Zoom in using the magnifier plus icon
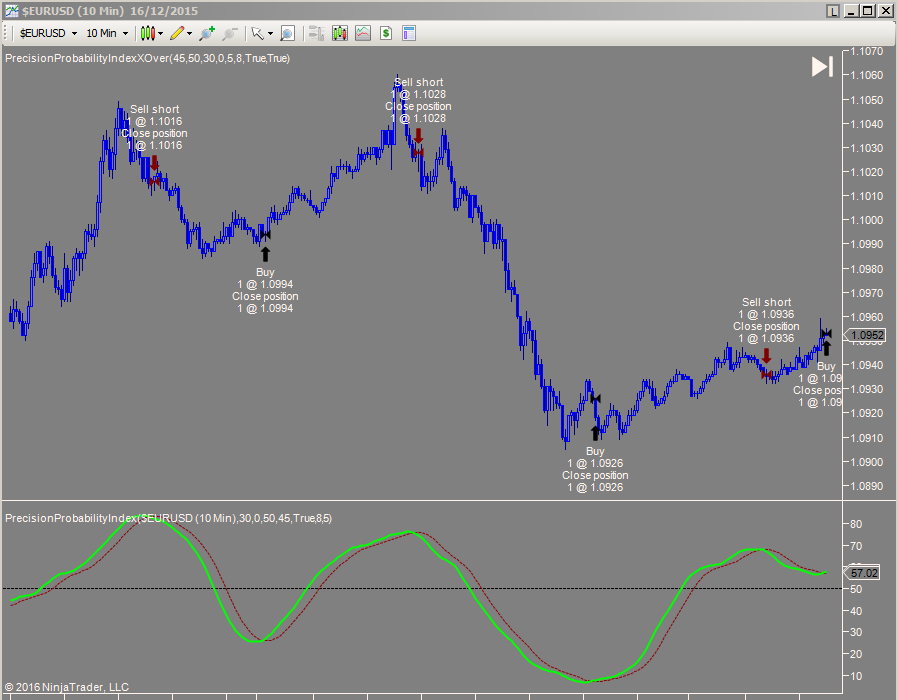The image size is (898, 700). (x=206, y=33)
